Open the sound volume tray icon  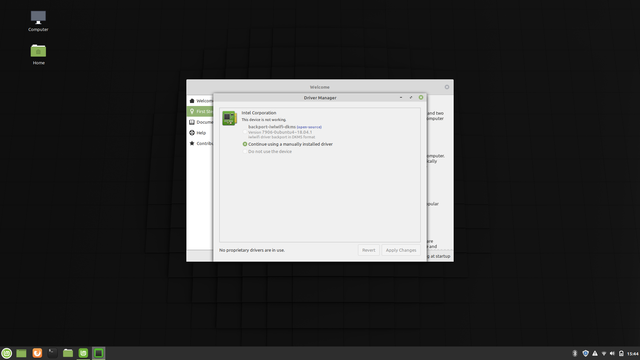(612, 353)
